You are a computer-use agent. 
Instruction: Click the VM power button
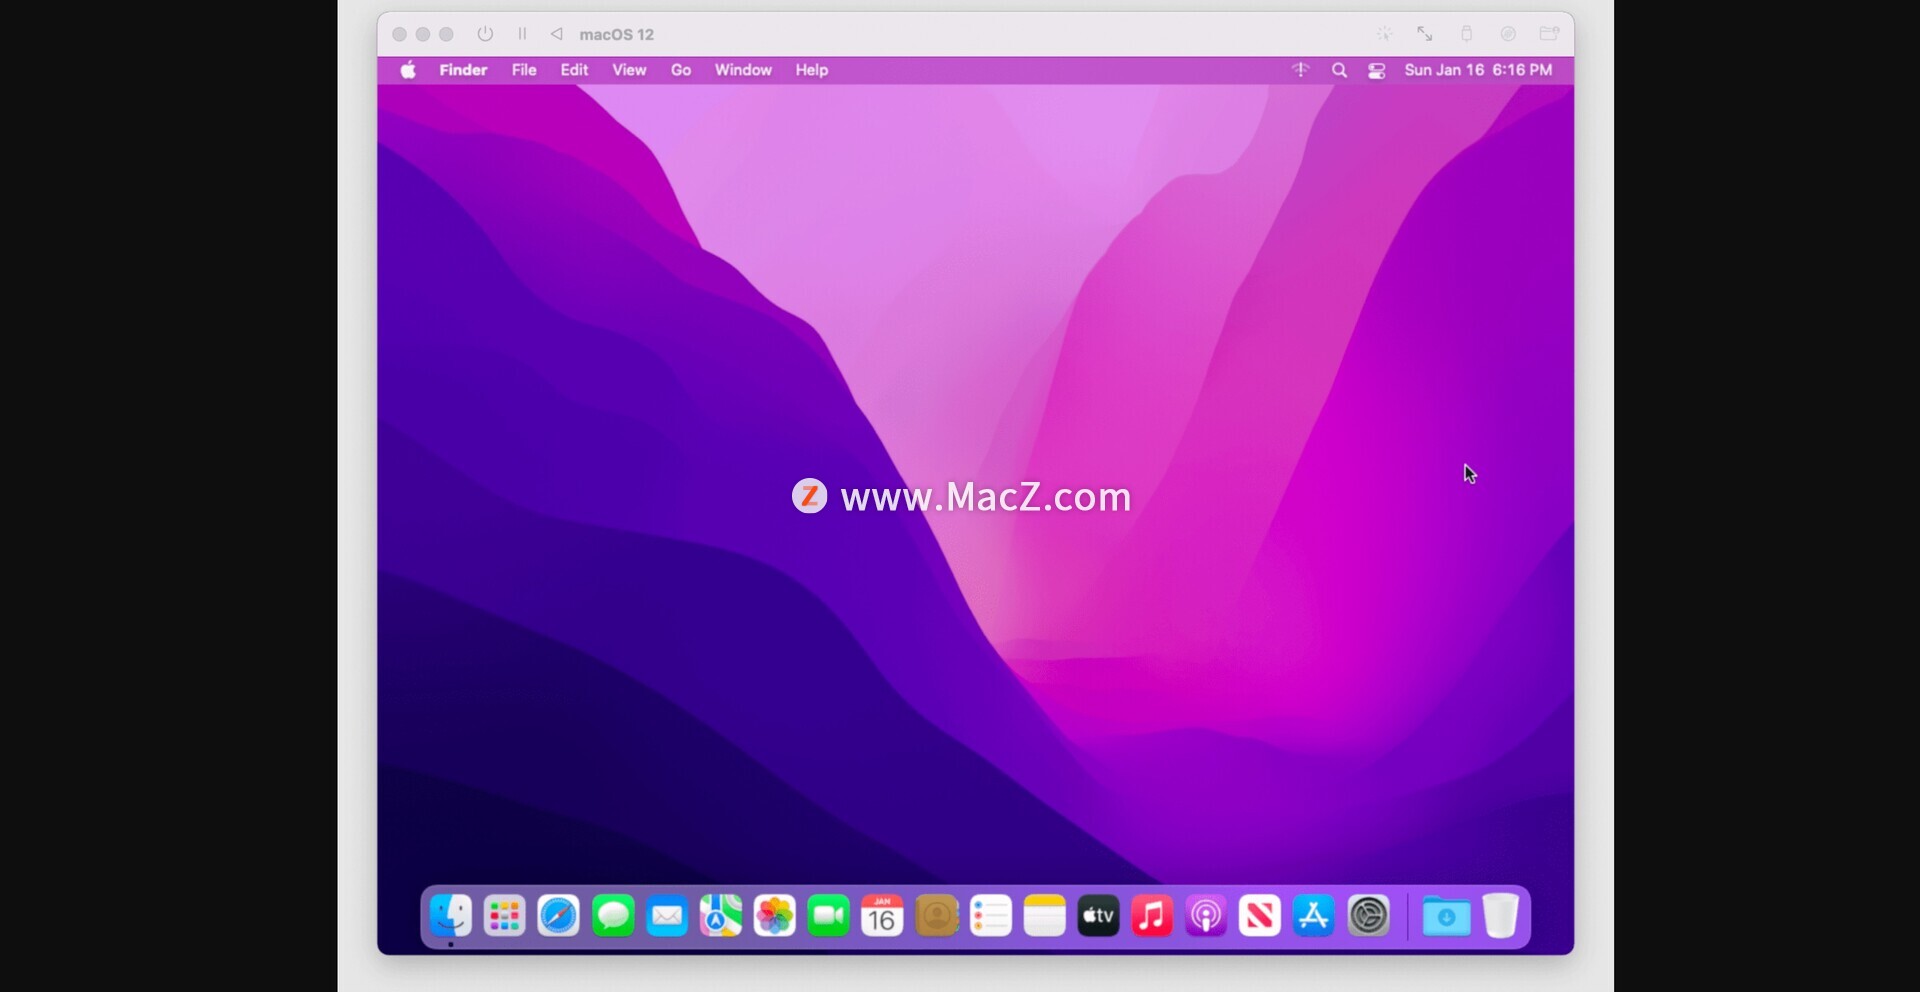(x=485, y=34)
